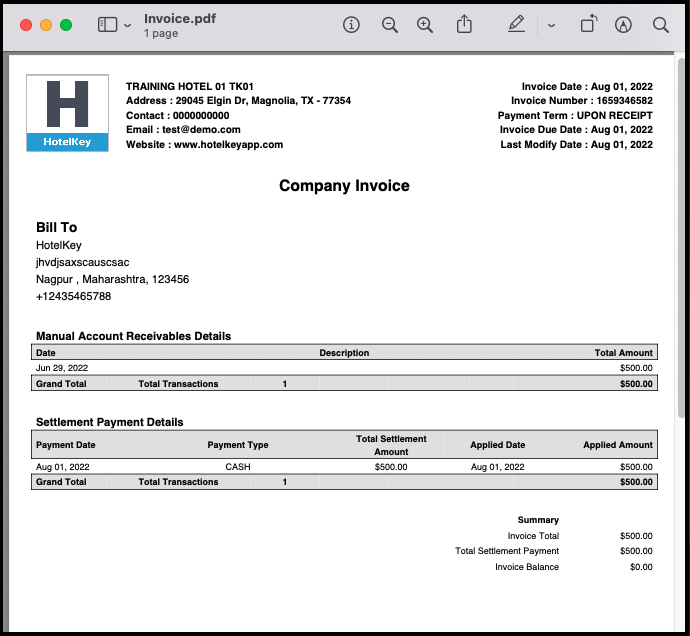Viewport: 690px width, 636px height.
Task: Click the www.hotelkeyapp.com website text
Action: click(x=228, y=145)
